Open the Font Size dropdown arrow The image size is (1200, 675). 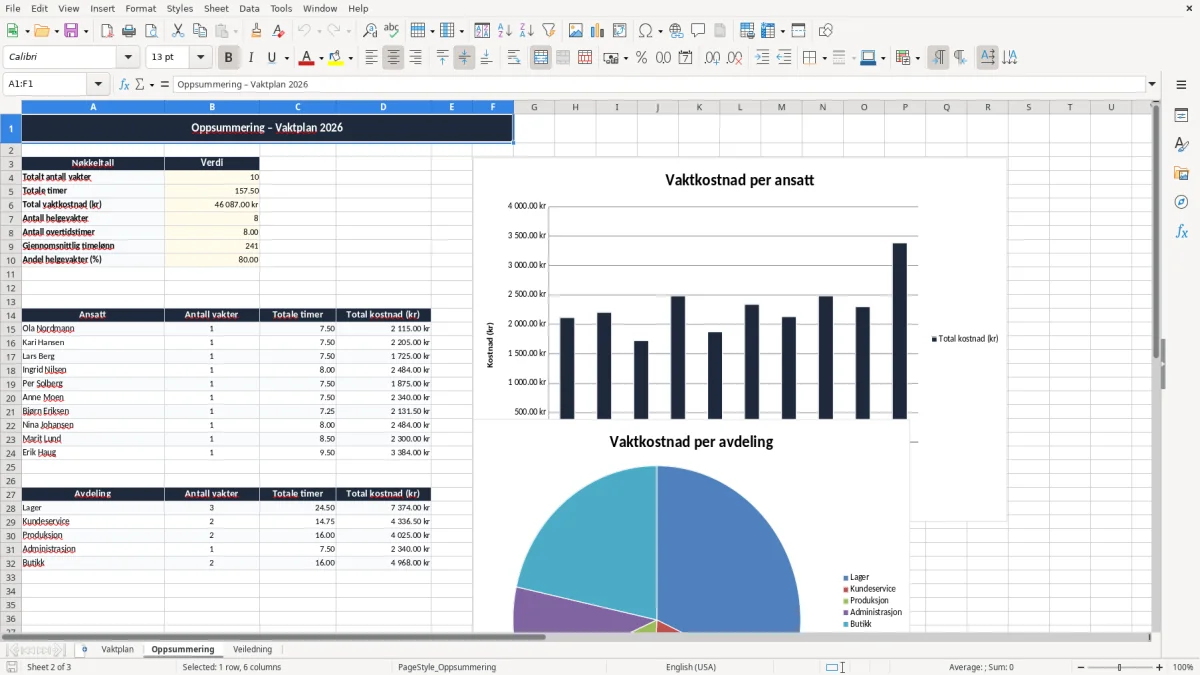click(x=201, y=58)
